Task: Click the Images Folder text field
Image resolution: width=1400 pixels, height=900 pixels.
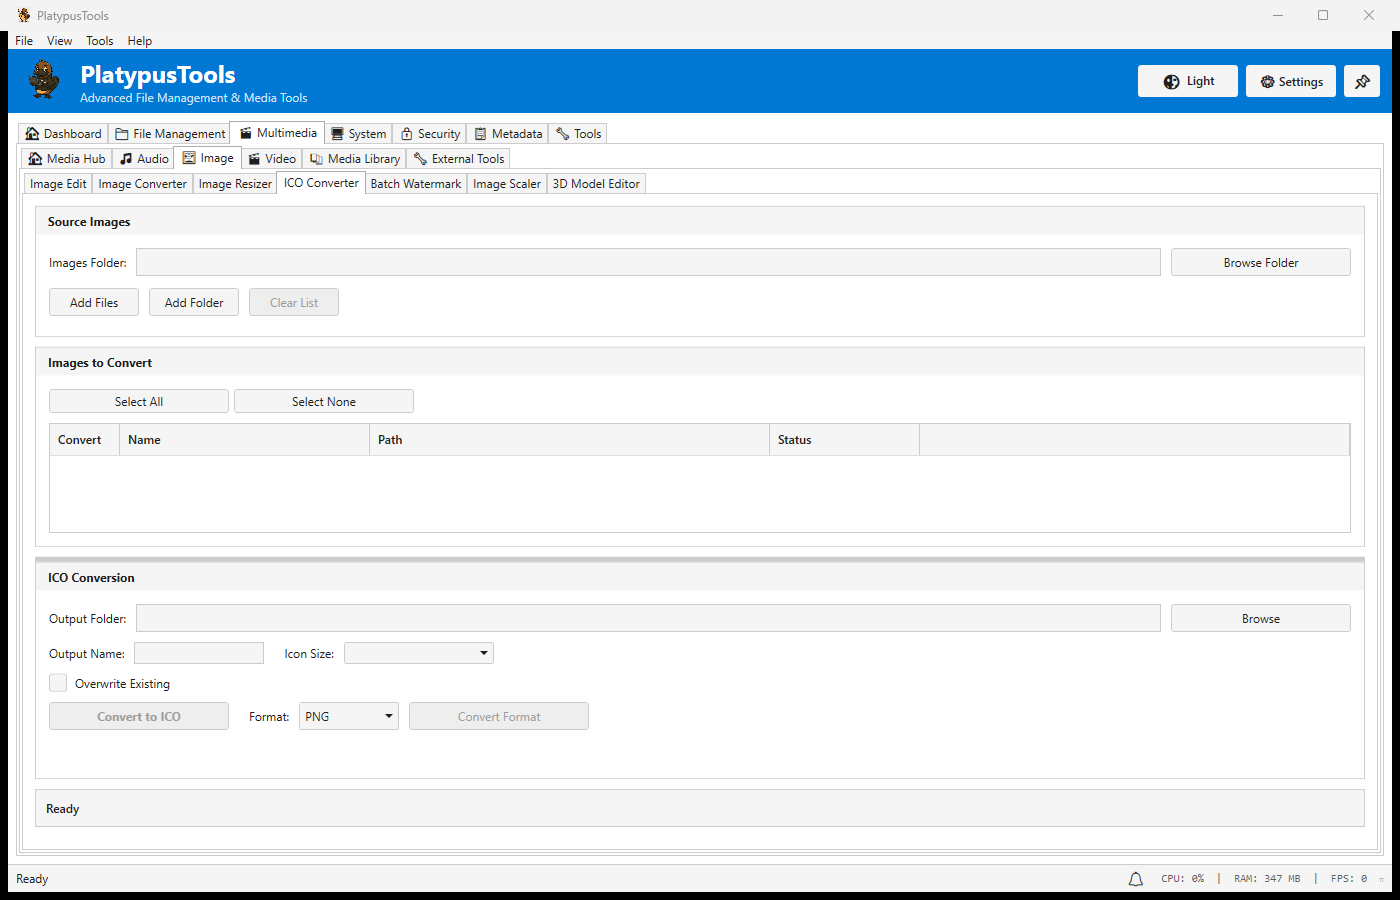Action: (x=648, y=262)
